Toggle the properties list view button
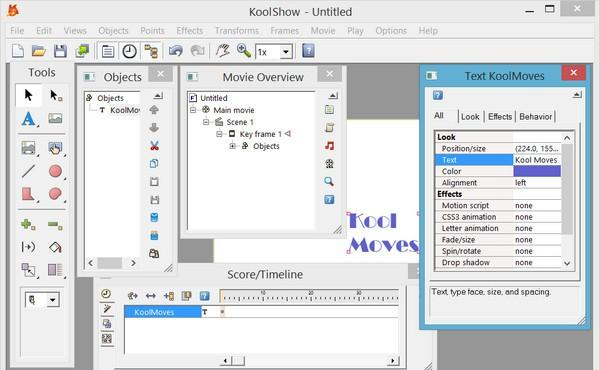The height and width of the screenshot is (370, 600). pyautogui.click(x=108, y=51)
